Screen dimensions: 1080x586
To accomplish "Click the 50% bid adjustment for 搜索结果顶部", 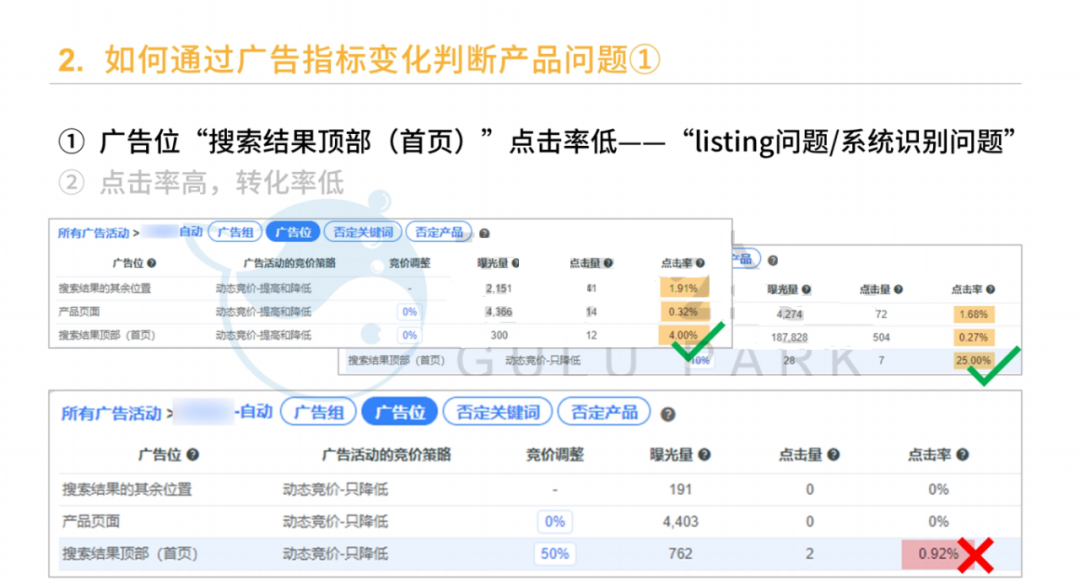I will [554, 553].
